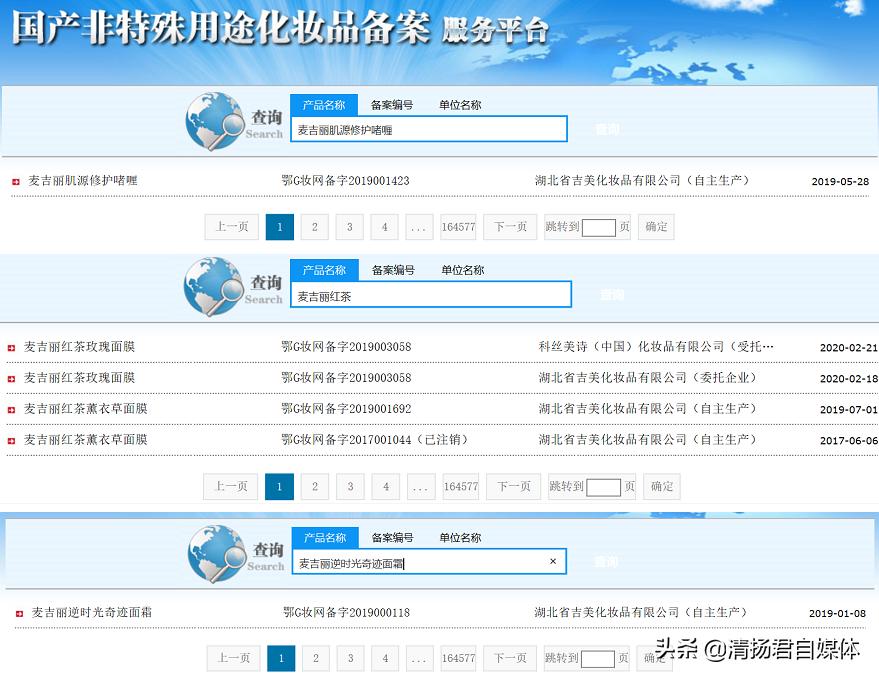Click the 查询 button in the top search panel
The width and height of the screenshot is (879, 679).
click(x=607, y=128)
